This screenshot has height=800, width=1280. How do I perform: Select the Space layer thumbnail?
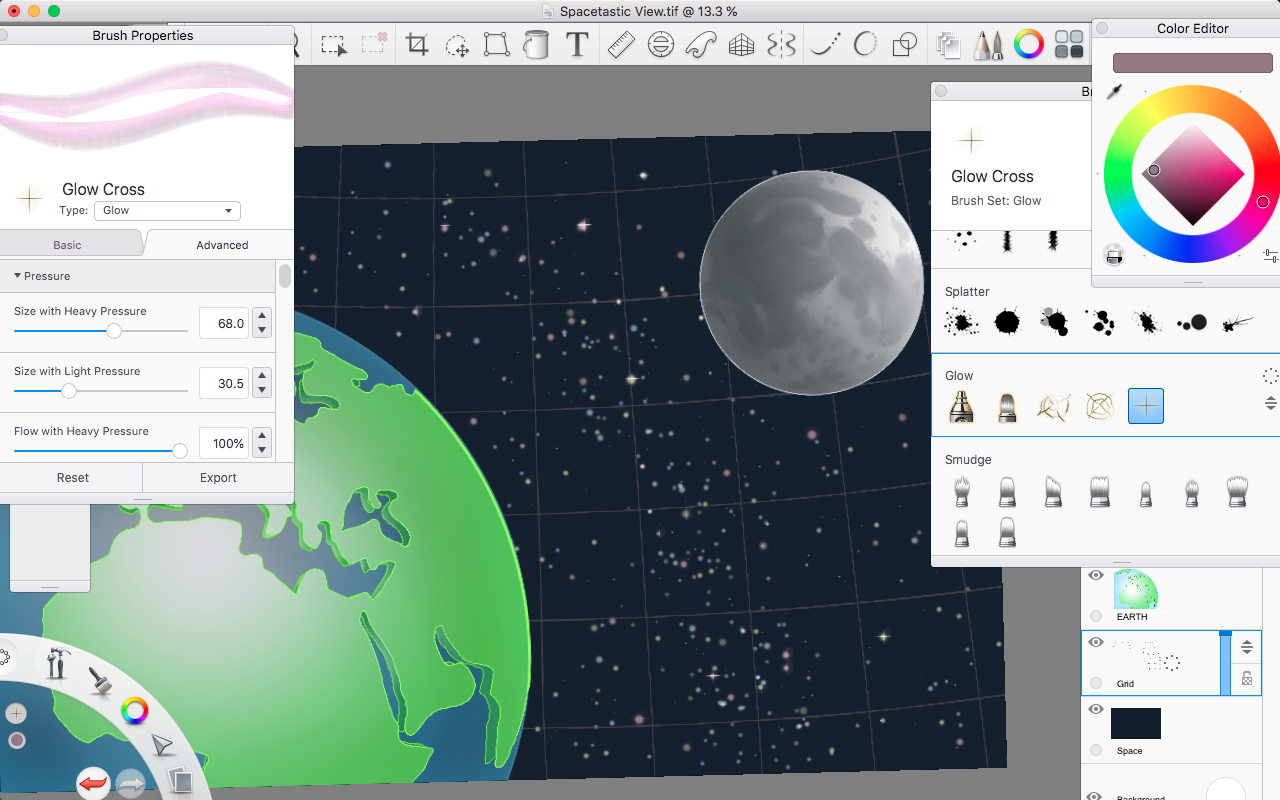1136,723
